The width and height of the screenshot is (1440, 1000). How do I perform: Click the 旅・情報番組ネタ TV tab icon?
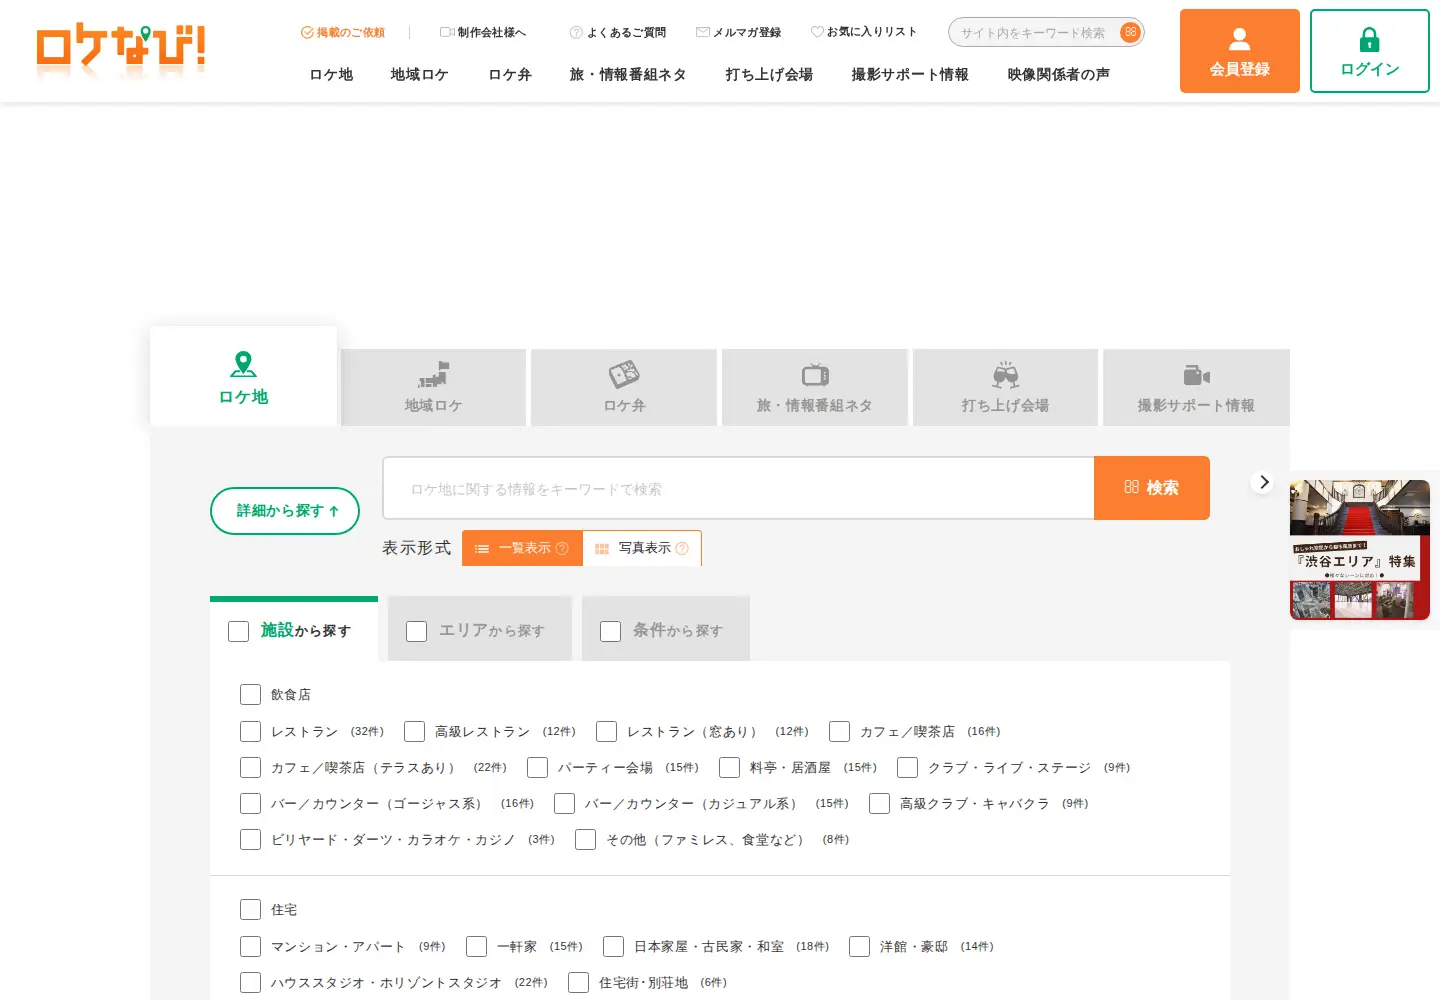pyautogui.click(x=815, y=375)
